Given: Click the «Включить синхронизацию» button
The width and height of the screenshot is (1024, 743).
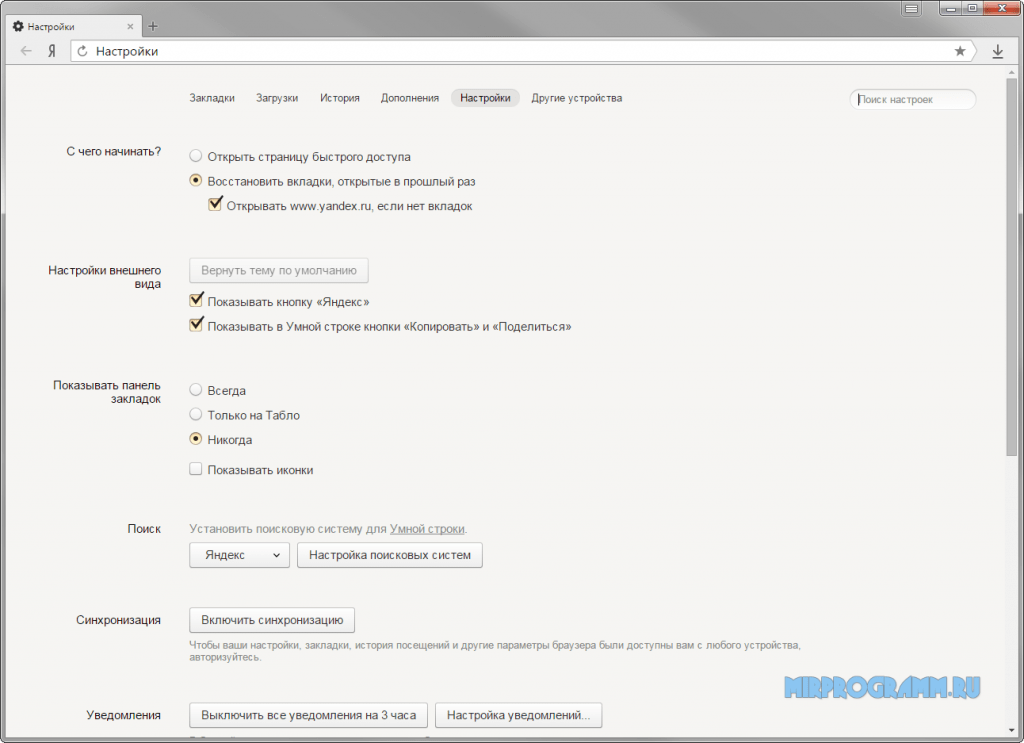Looking at the screenshot, I should tap(271, 619).
